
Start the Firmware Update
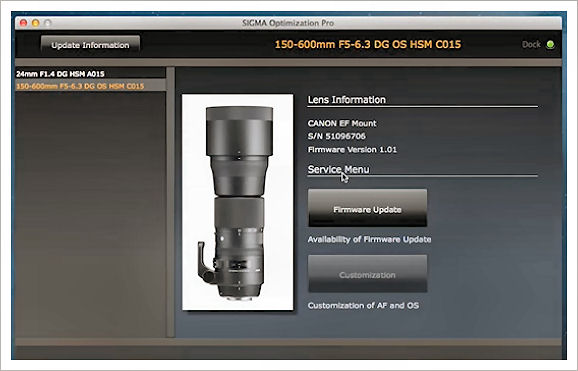tap(368, 208)
